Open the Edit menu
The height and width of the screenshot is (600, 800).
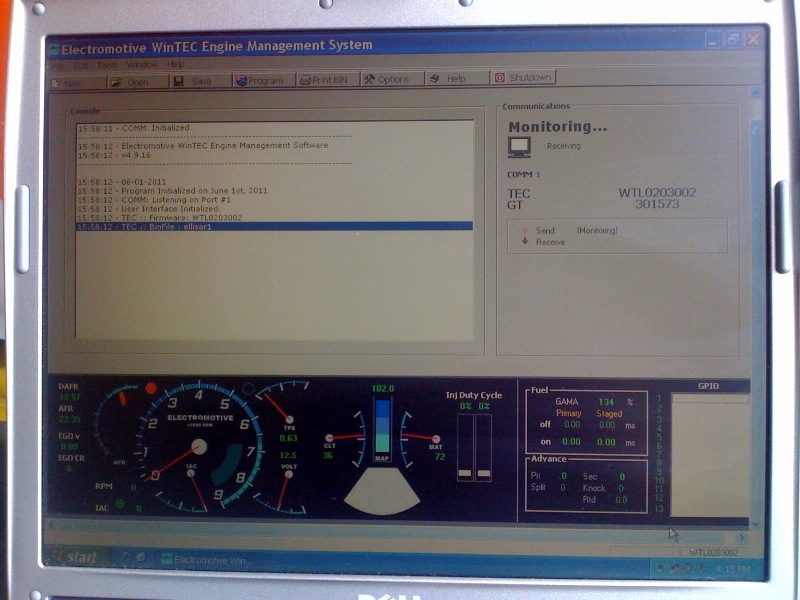[81, 66]
